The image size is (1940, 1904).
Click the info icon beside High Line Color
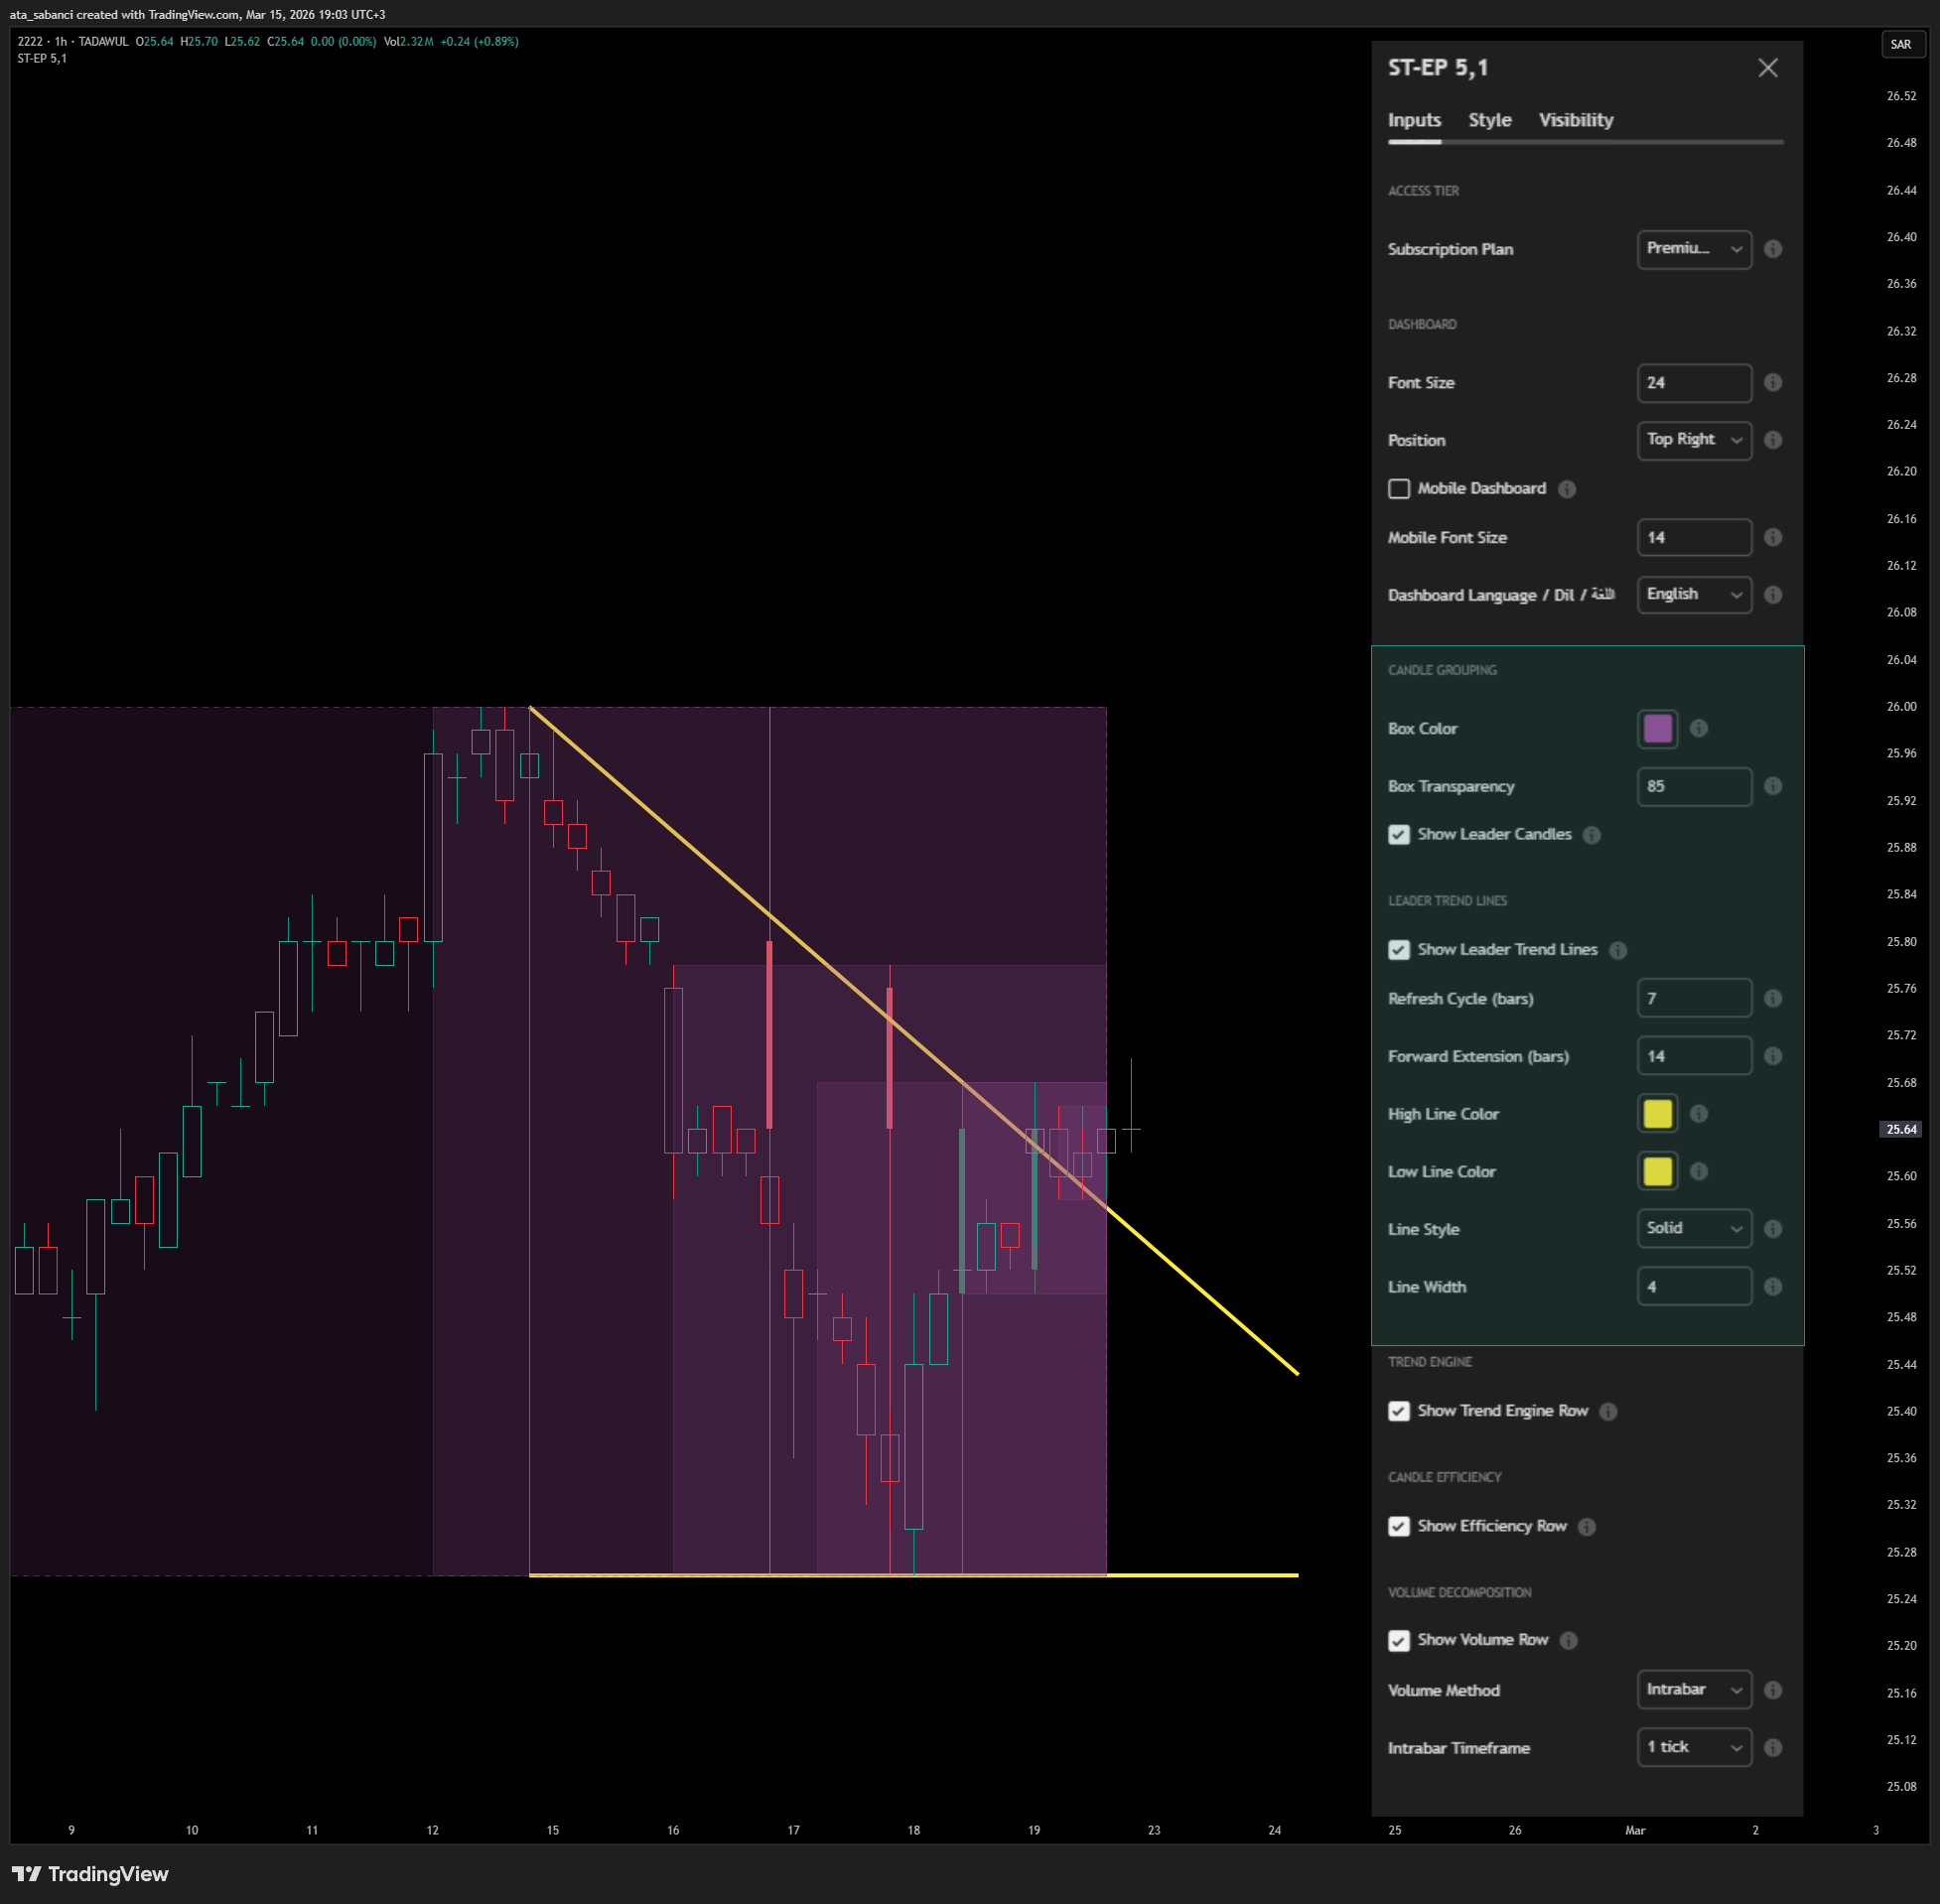click(x=1699, y=1113)
